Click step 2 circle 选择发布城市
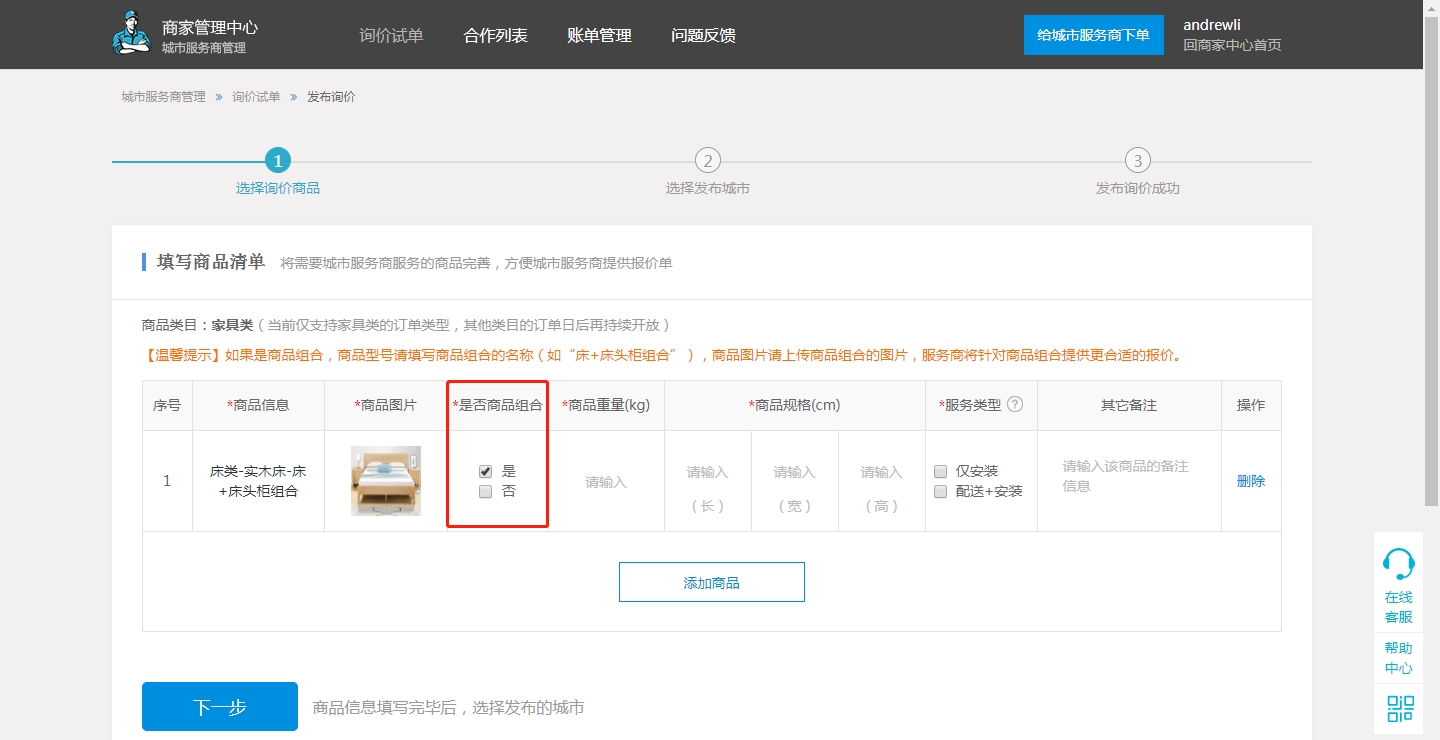The width and height of the screenshot is (1440, 740). coord(708,160)
